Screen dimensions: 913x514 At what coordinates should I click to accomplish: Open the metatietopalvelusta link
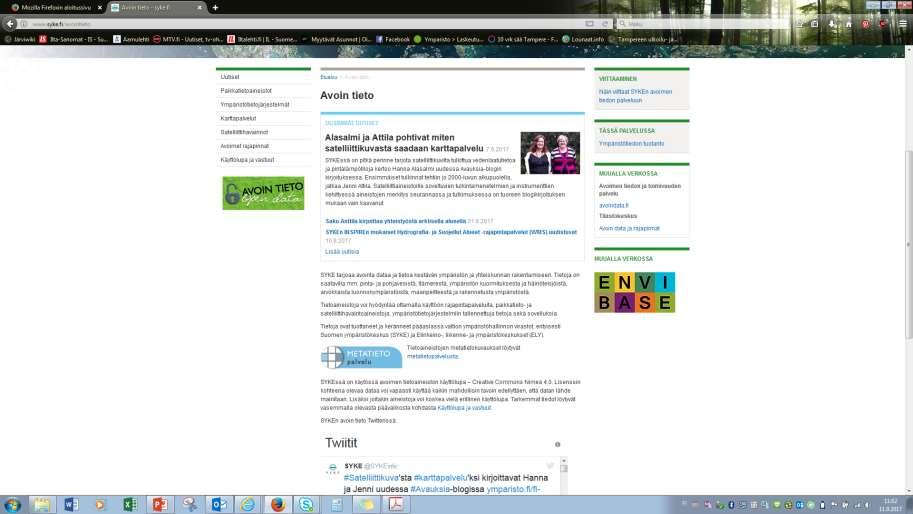[433, 356]
